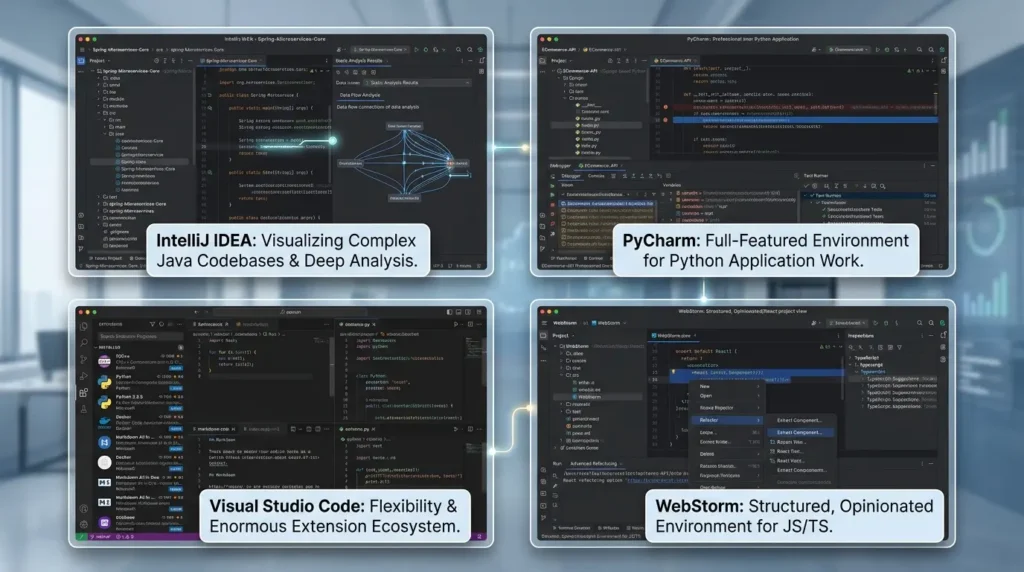Choose Refactor in WebStorm context menu
The height and width of the screenshot is (572, 1024).
coord(726,421)
